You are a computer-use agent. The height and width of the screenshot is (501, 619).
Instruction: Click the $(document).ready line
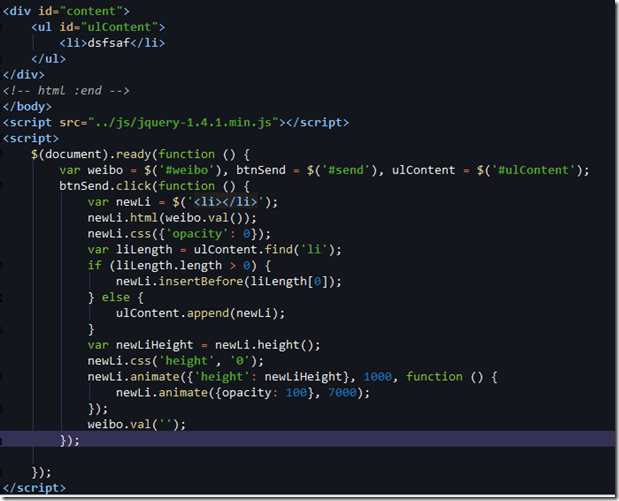point(140,154)
